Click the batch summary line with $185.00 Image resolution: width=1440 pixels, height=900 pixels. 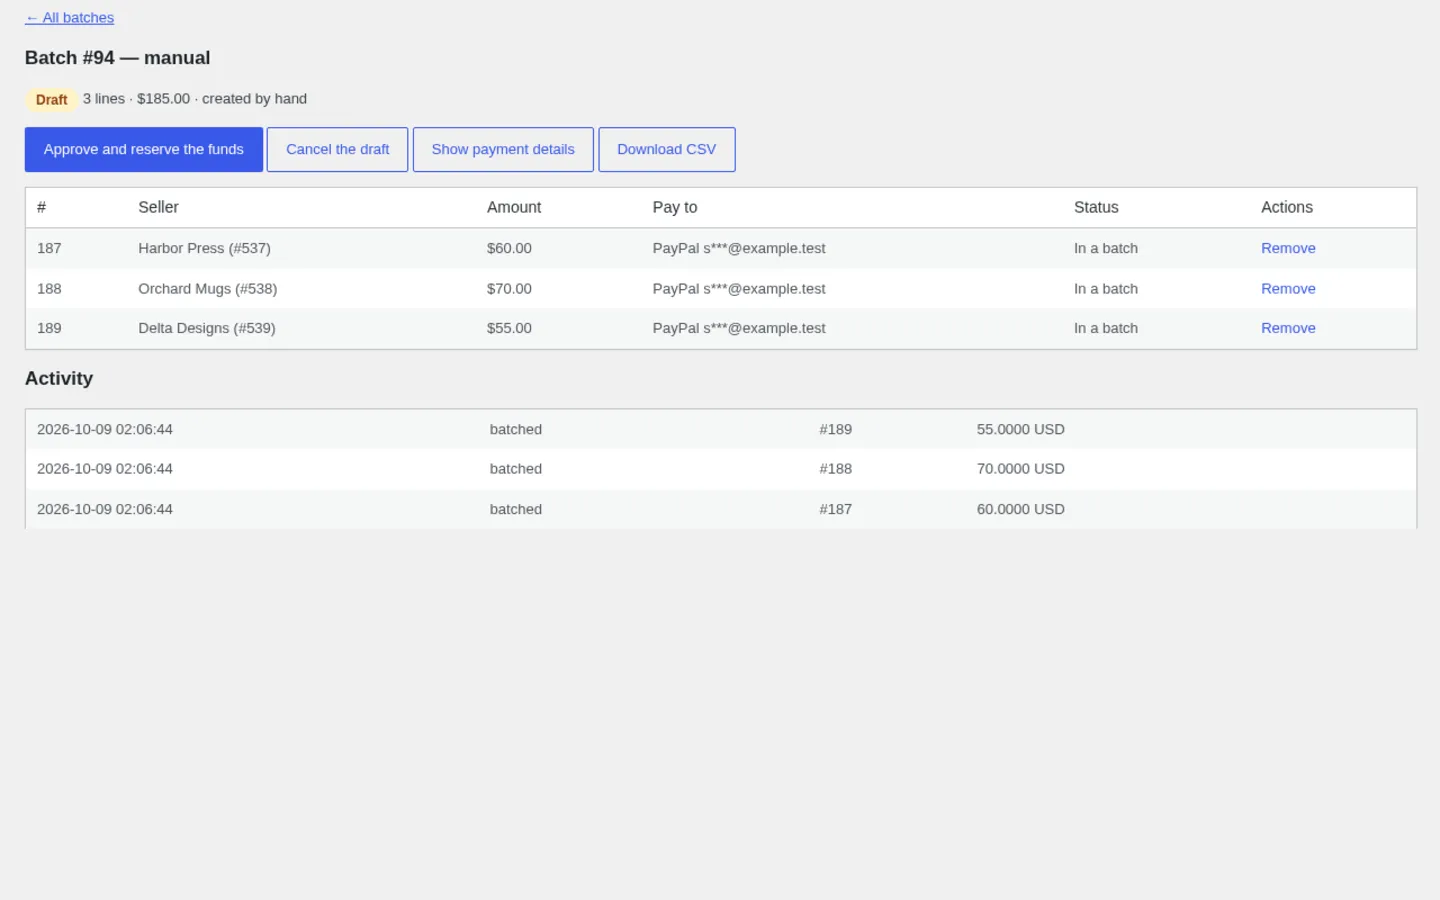pos(195,99)
